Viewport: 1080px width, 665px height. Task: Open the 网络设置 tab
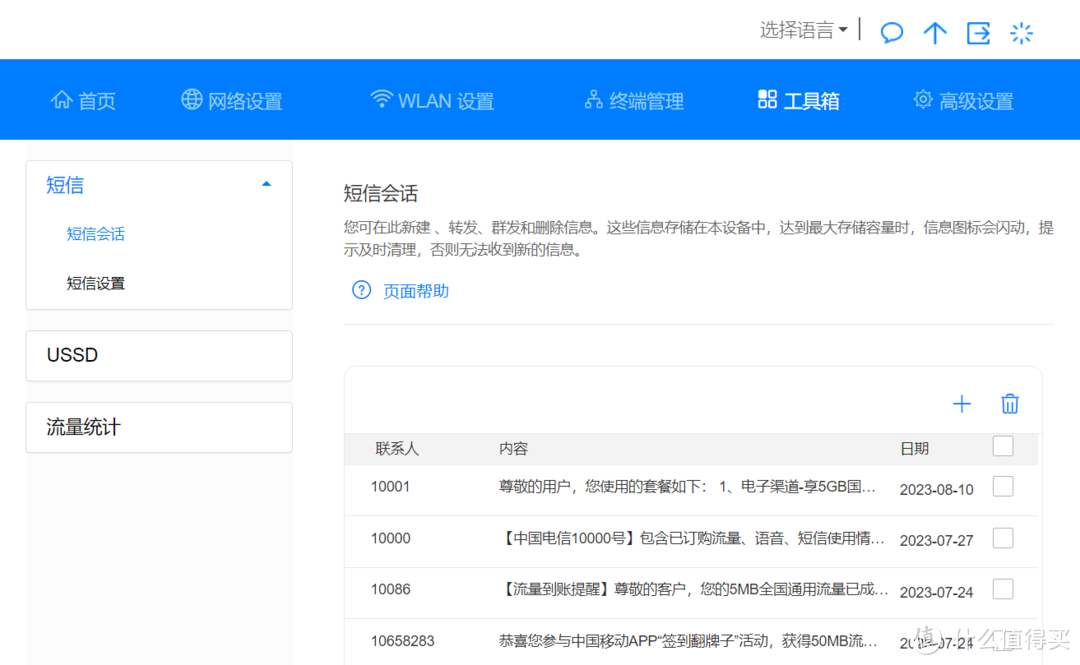232,101
